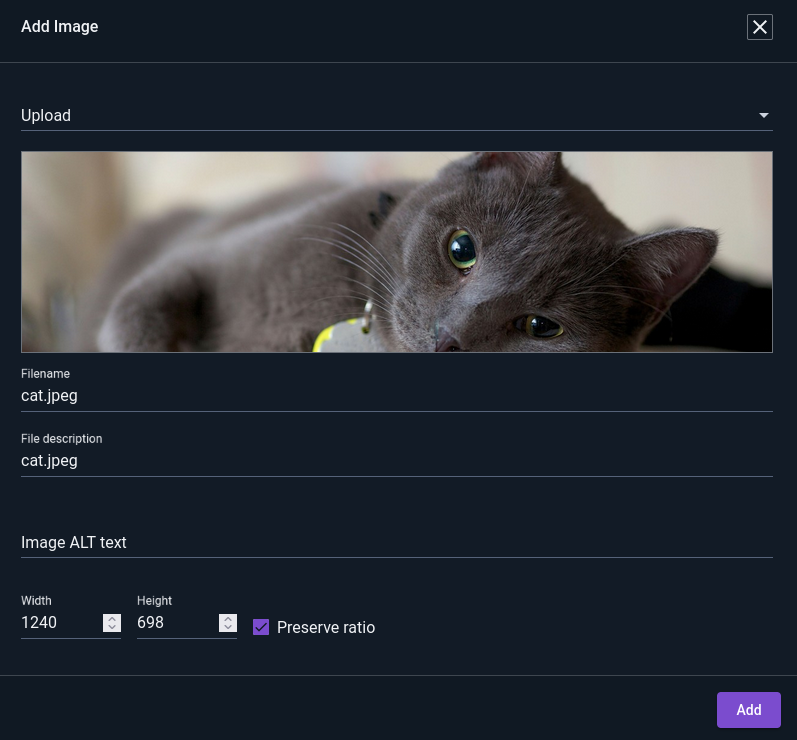Click into the Image ALT text field

[396, 542]
